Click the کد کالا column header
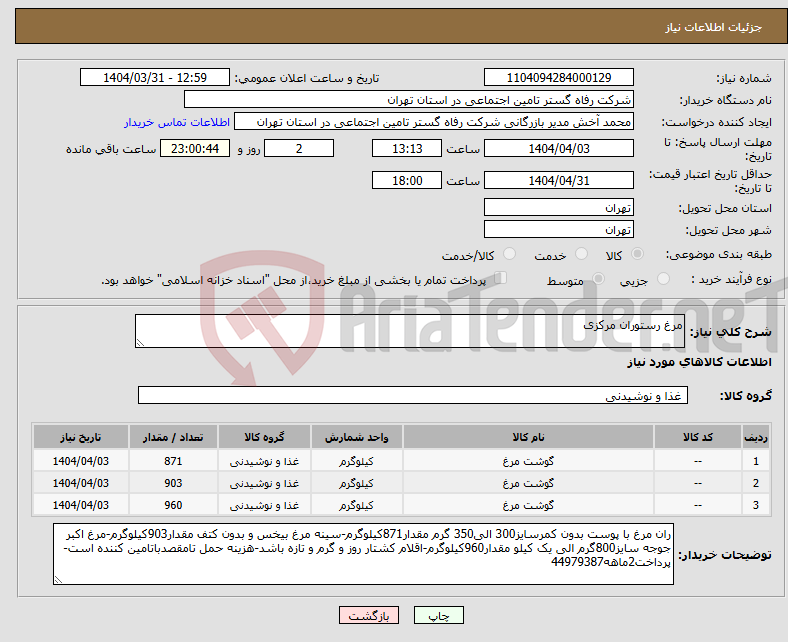This screenshot has width=788, height=642. (x=698, y=437)
